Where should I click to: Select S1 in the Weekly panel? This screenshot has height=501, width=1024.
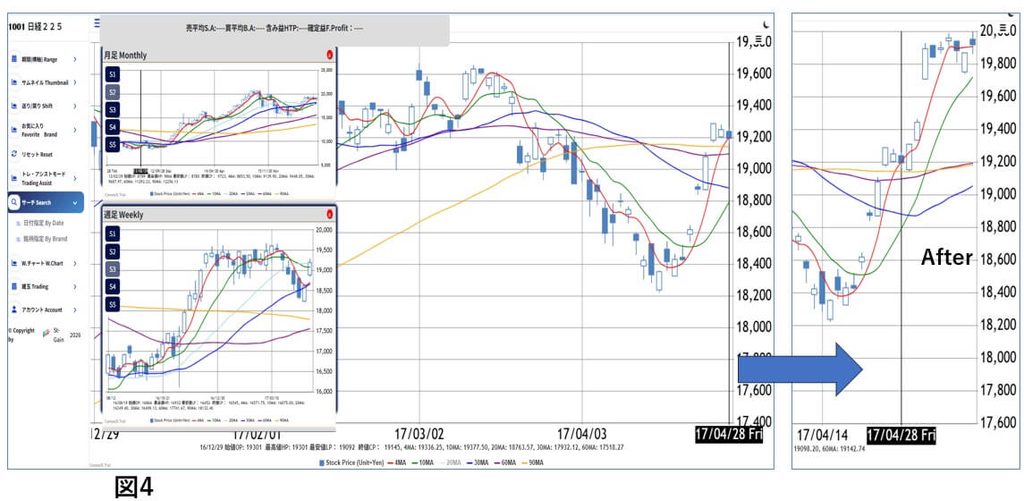pyautogui.click(x=112, y=234)
